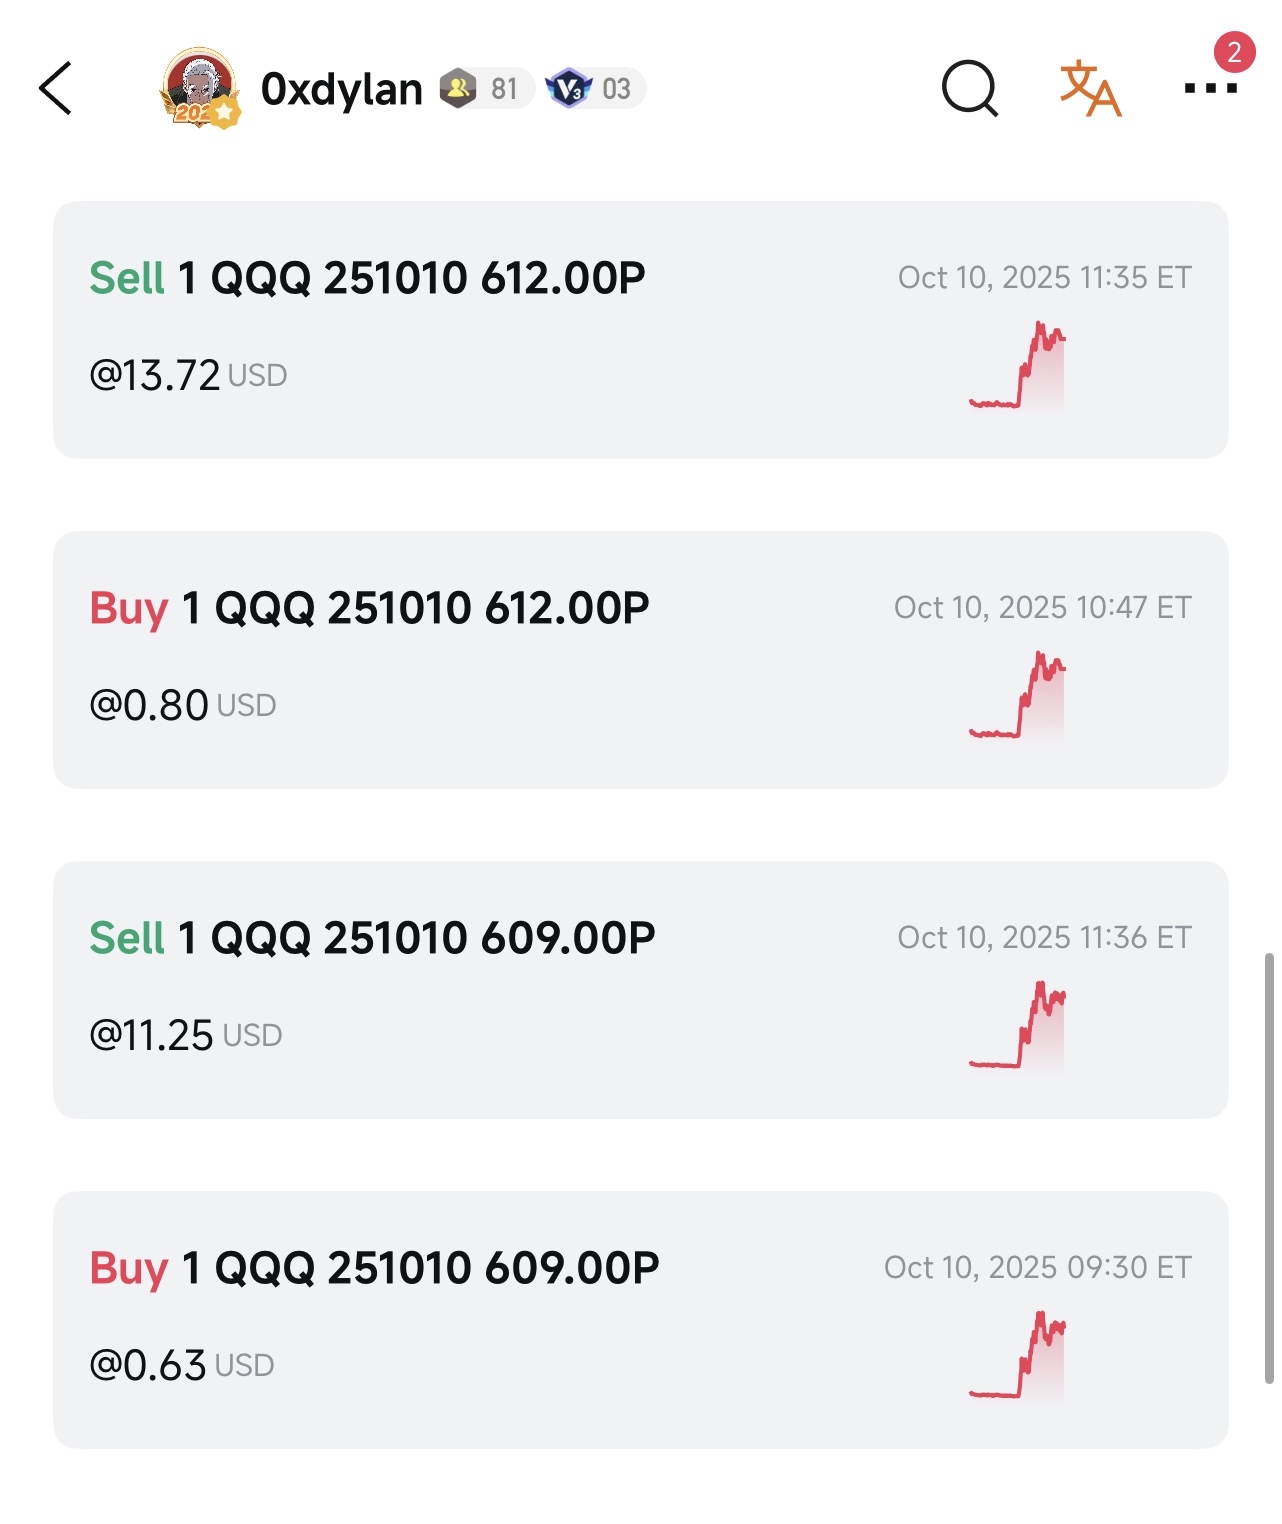The width and height of the screenshot is (1282, 1524).
Task: Click the vertical scrollbar on right edge
Action: point(1269,1168)
